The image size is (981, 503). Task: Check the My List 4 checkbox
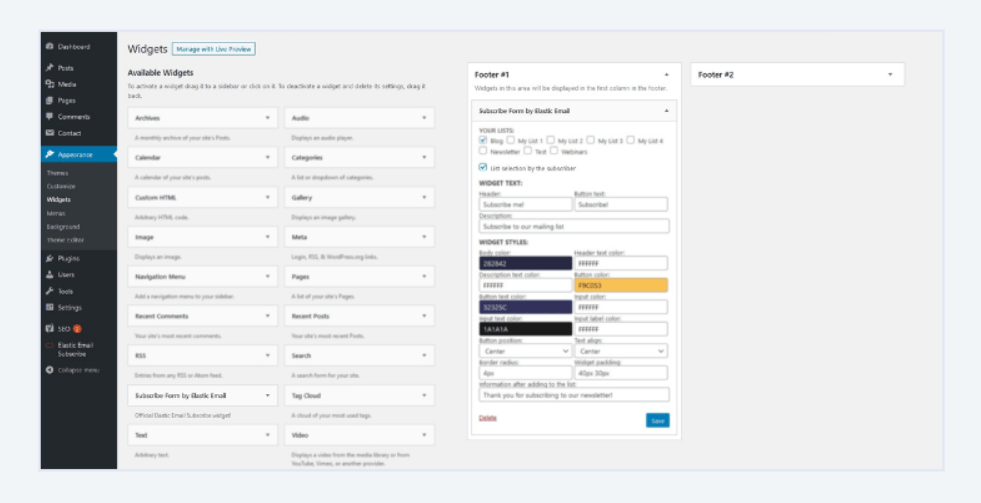[631, 140]
